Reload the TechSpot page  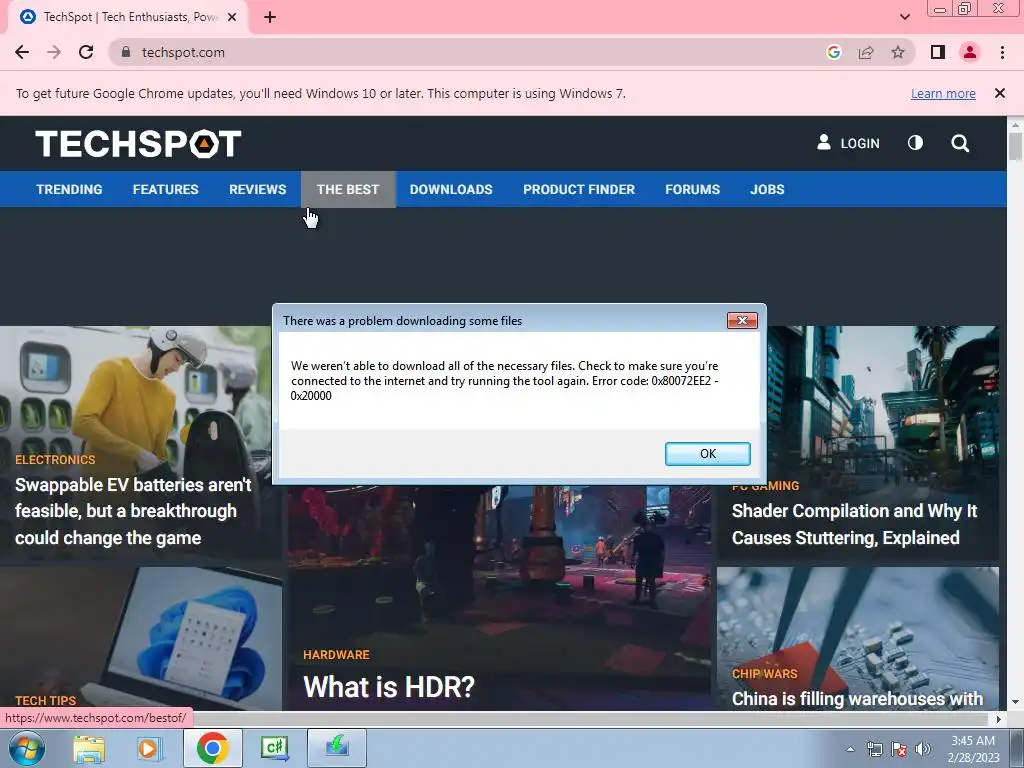pyautogui.click(x=86, y=52)
